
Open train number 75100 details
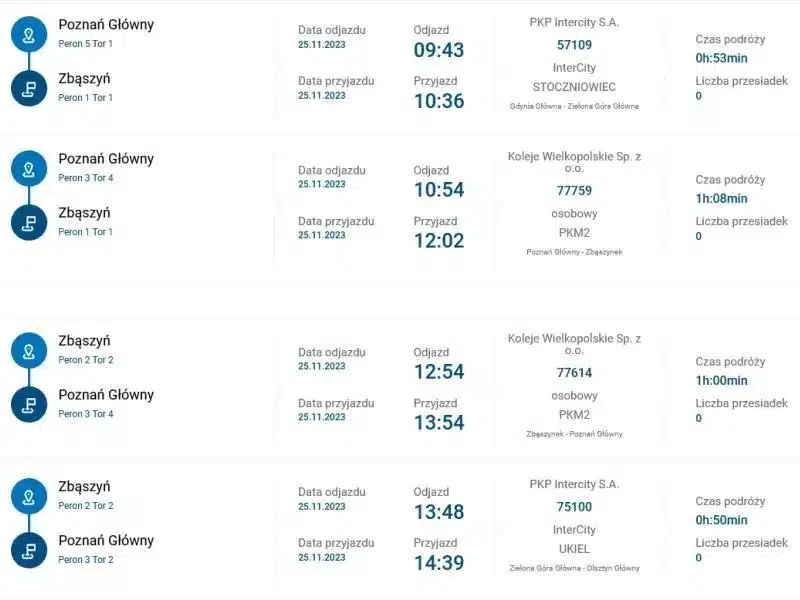(574, 507)
